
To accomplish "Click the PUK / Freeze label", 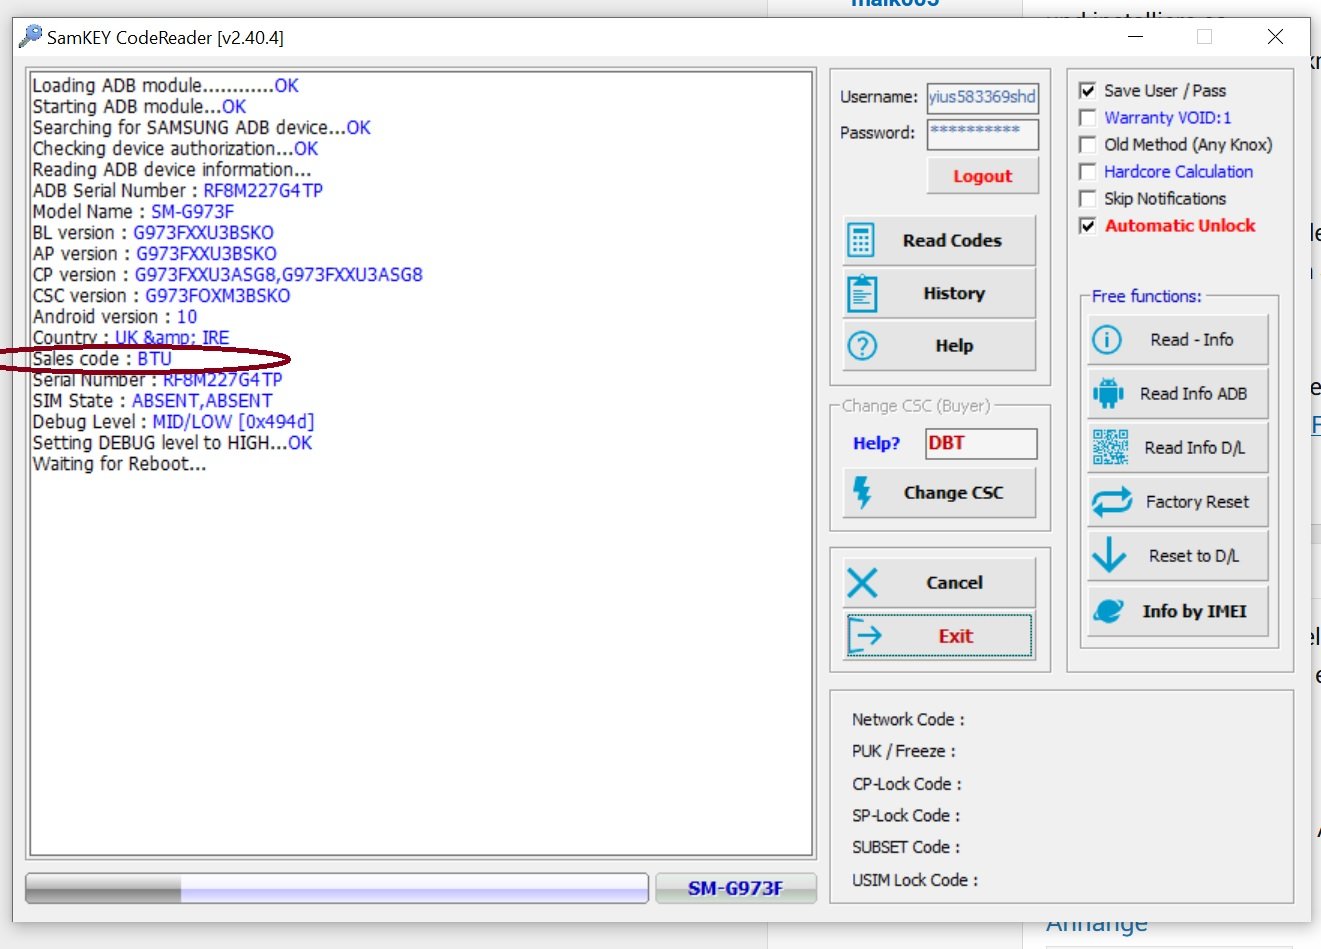I will [x=904, y=752].
